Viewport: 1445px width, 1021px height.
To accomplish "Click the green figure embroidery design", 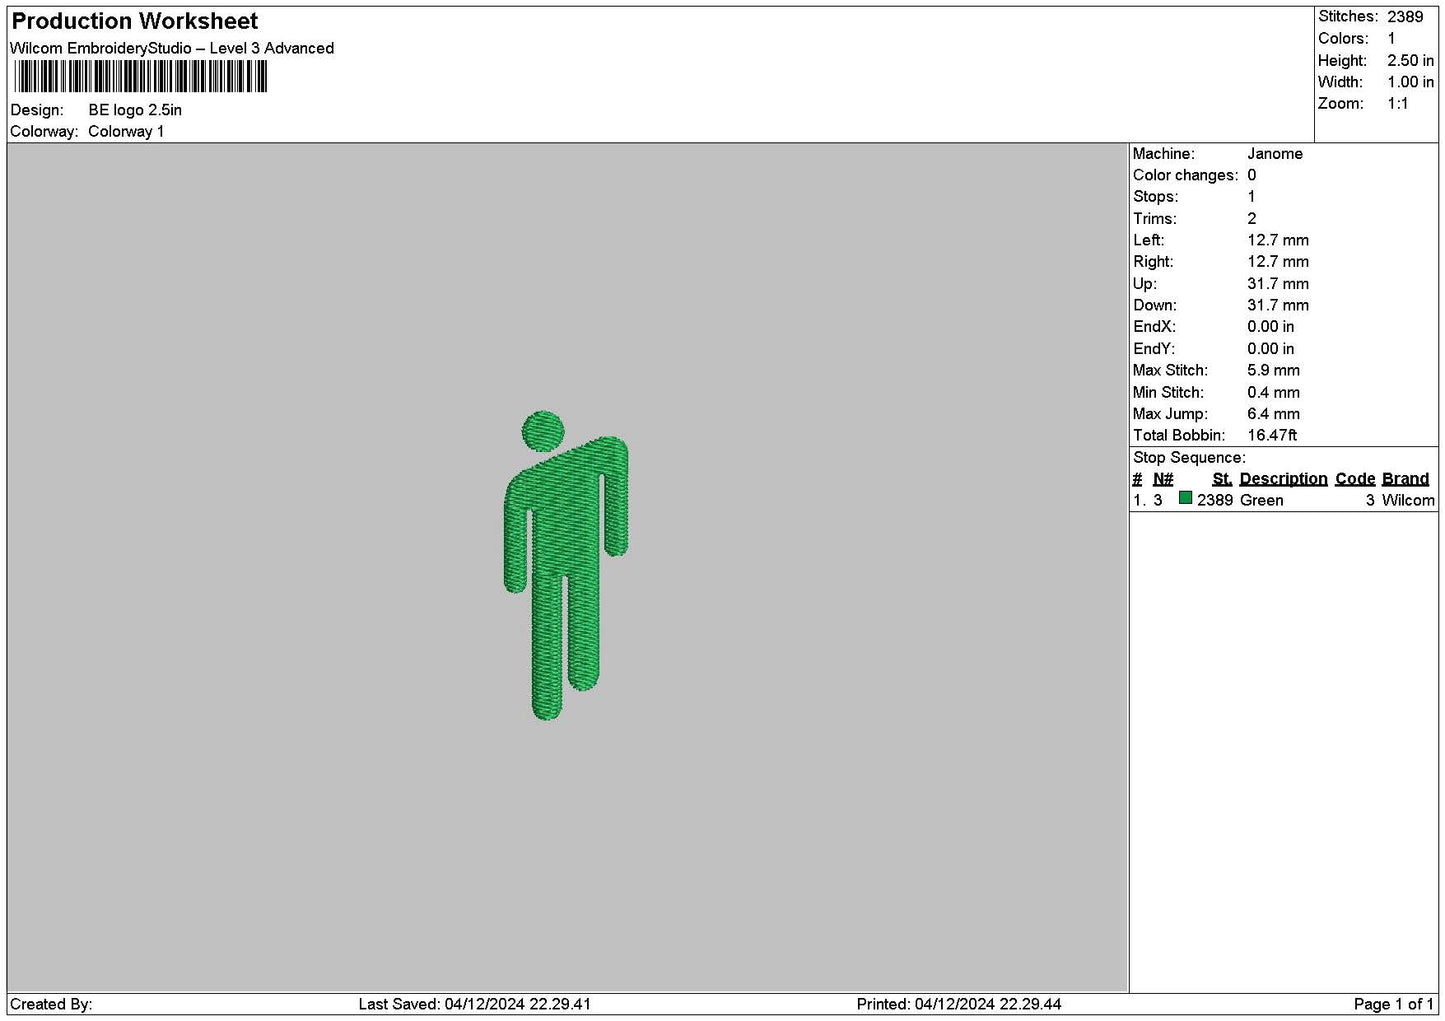I will [566, 565].
